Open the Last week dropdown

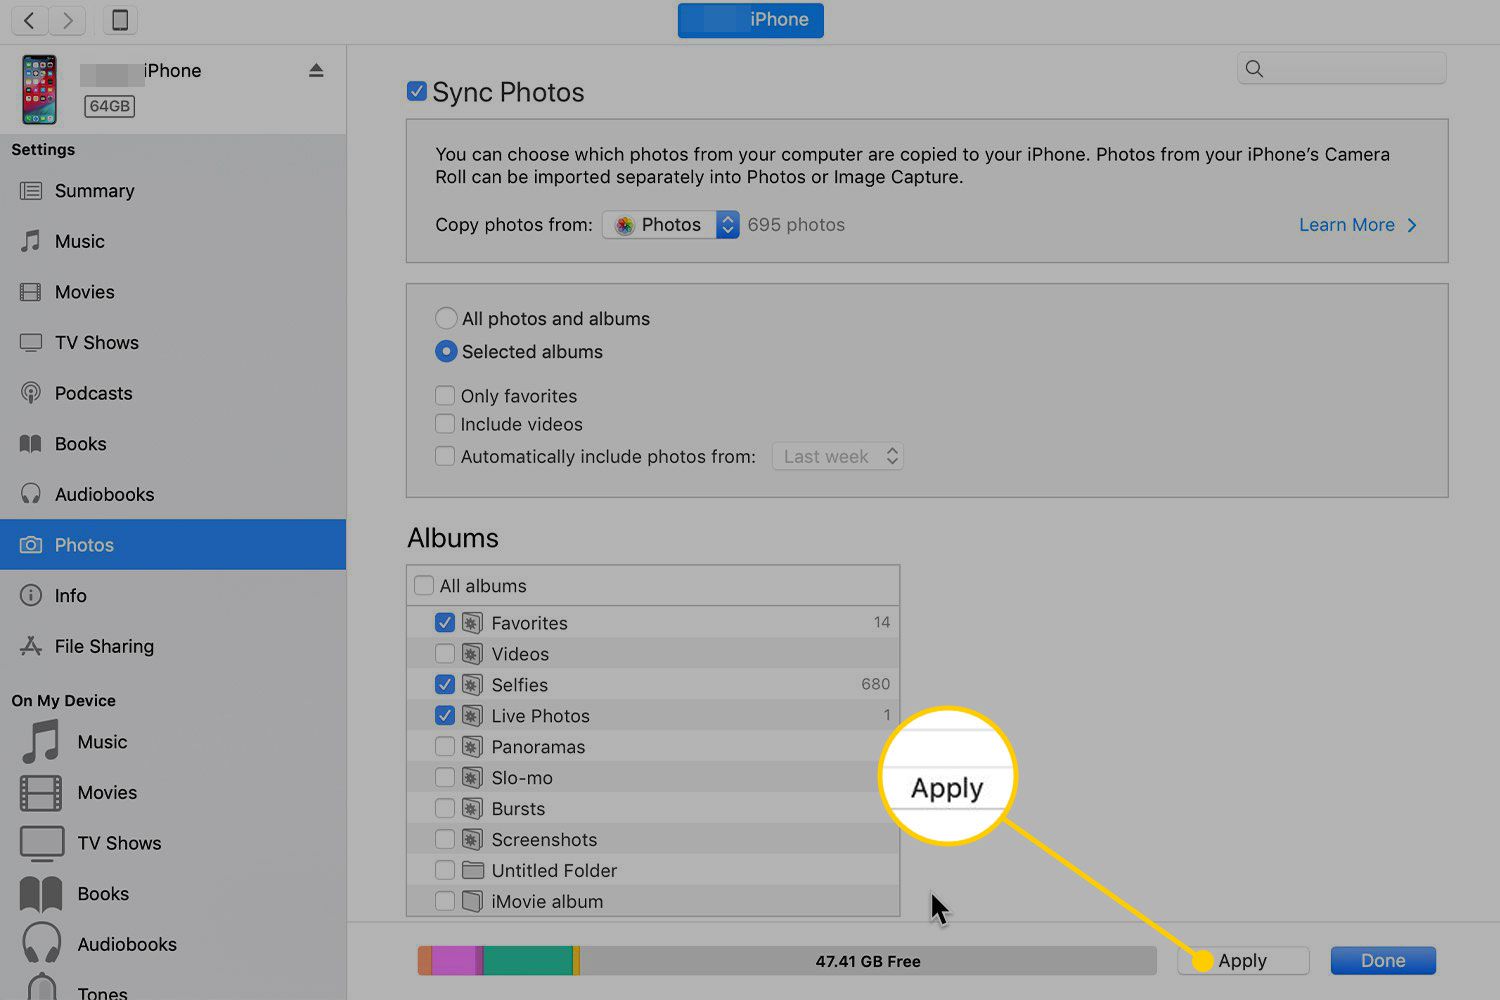[838, 457]
